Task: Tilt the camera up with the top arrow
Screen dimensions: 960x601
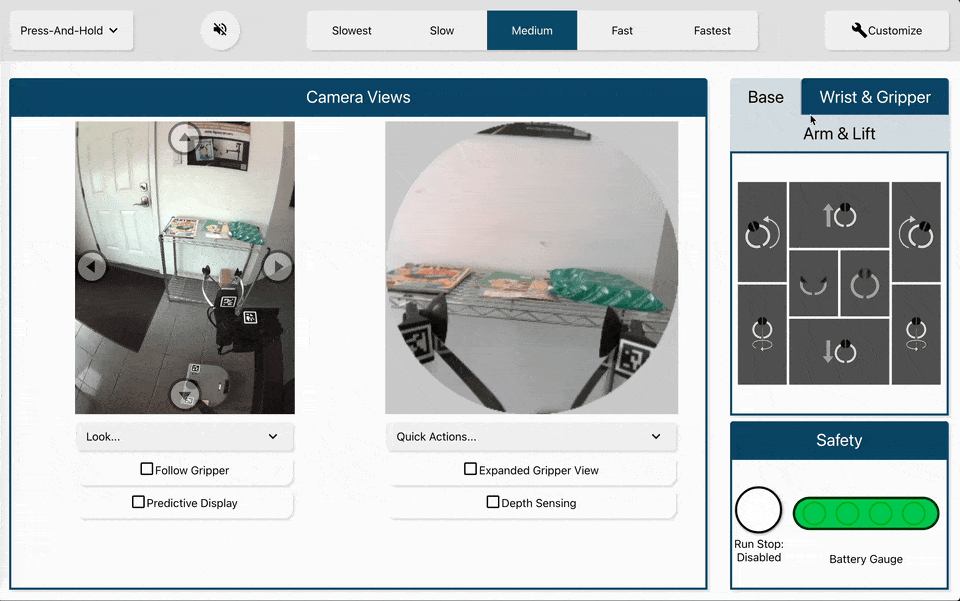Action: [185, 138]
